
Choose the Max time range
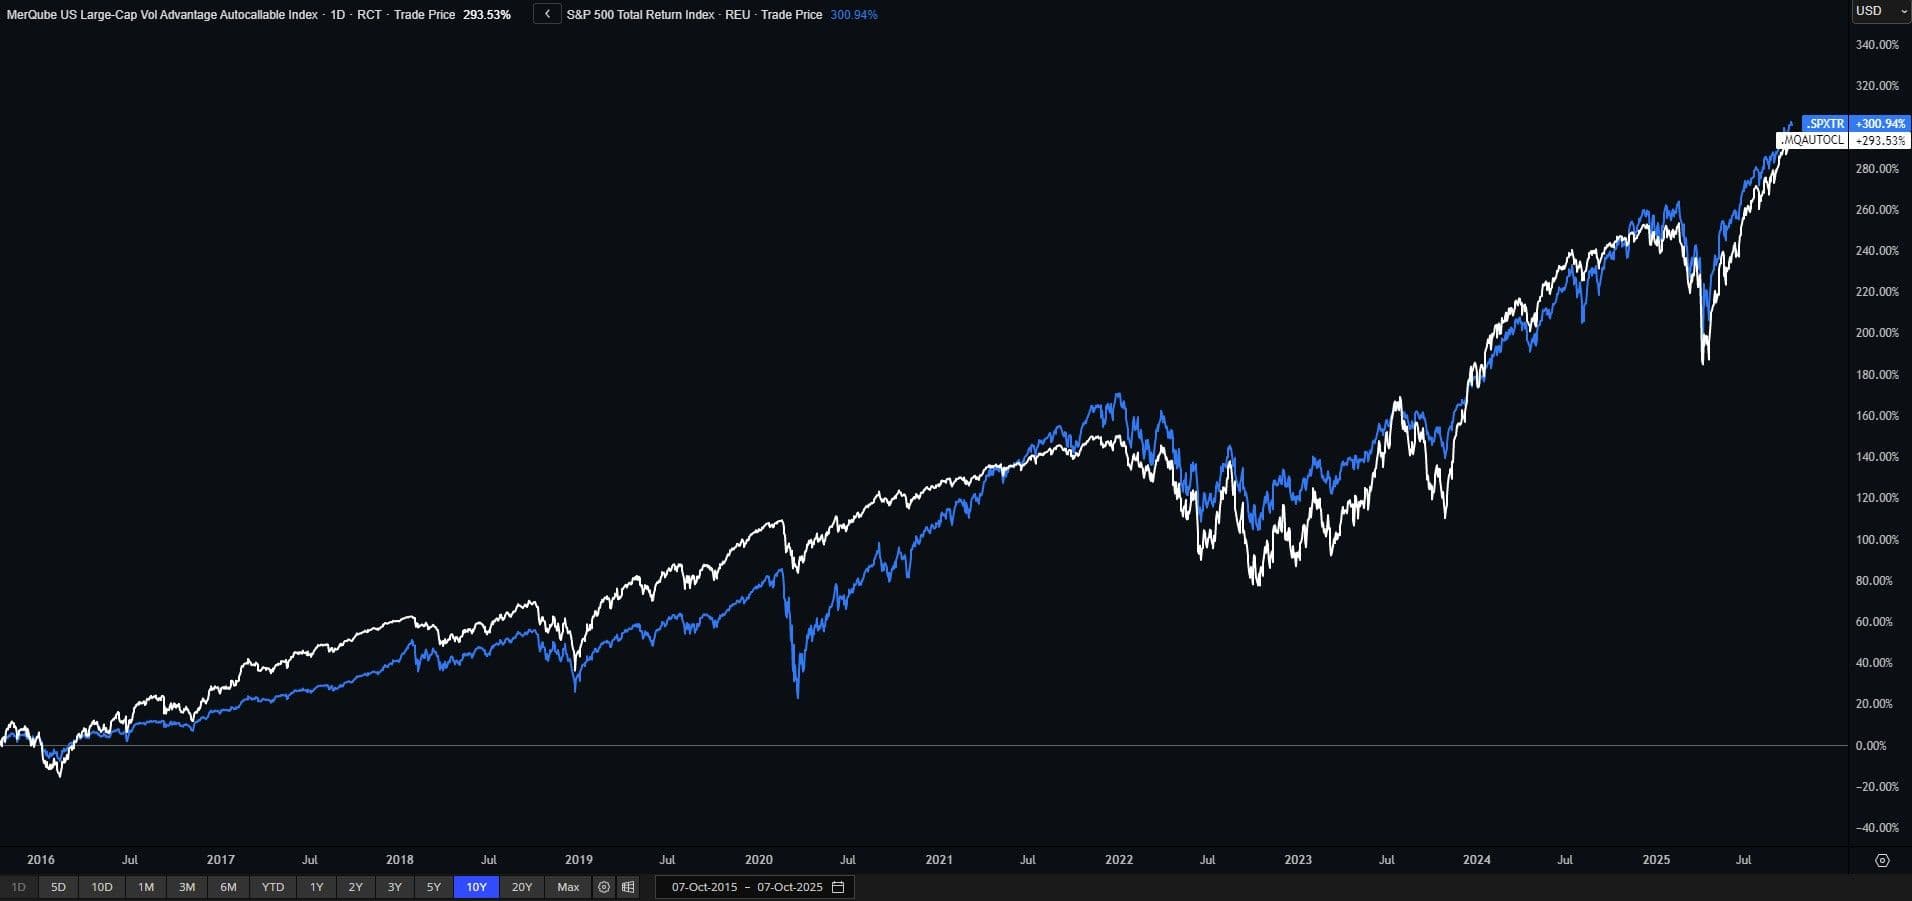coord(568,887)
